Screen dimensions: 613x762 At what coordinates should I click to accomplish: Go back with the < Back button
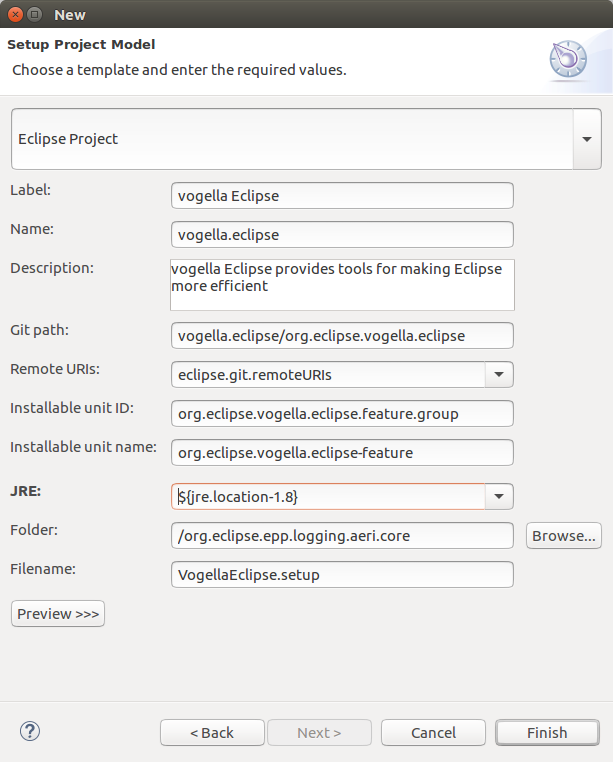[x=212, y=732]
